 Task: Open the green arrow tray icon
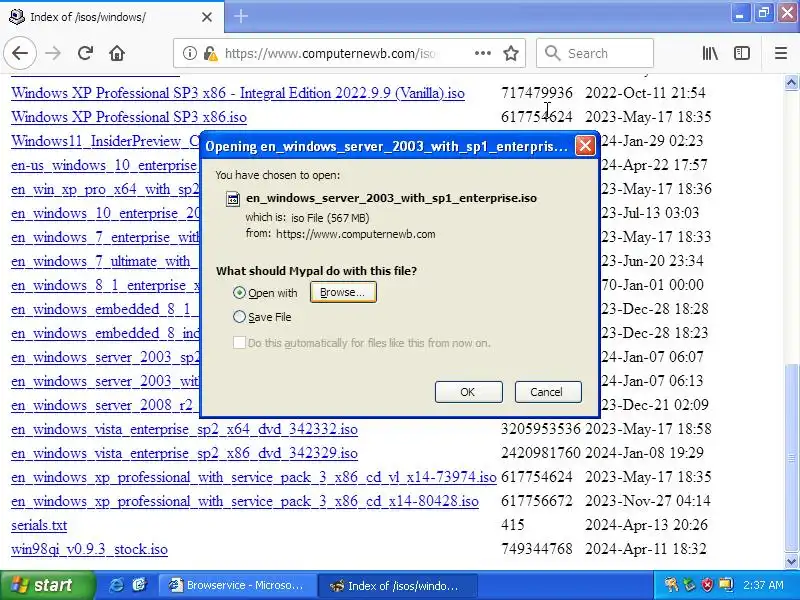[x=690, y=585]
